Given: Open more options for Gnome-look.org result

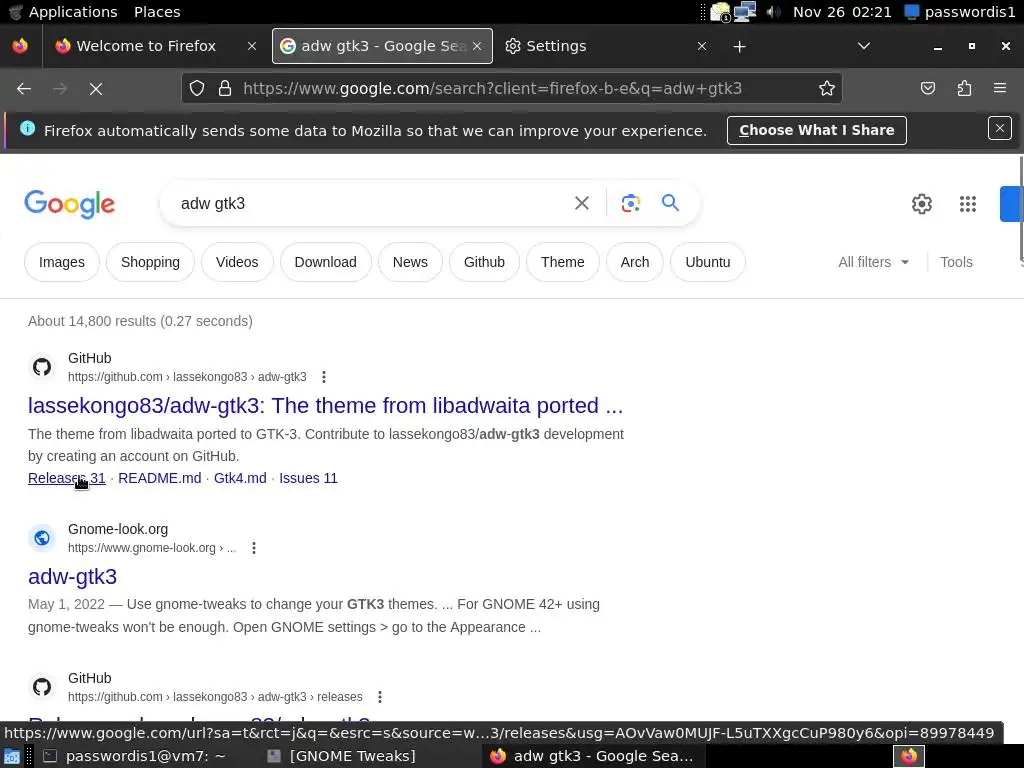Looking at the screenshot, I should coord(253,548).
